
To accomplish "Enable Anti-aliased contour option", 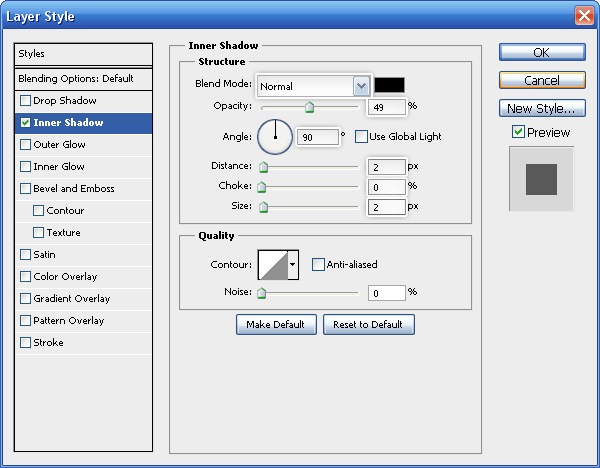I will 318,265.
